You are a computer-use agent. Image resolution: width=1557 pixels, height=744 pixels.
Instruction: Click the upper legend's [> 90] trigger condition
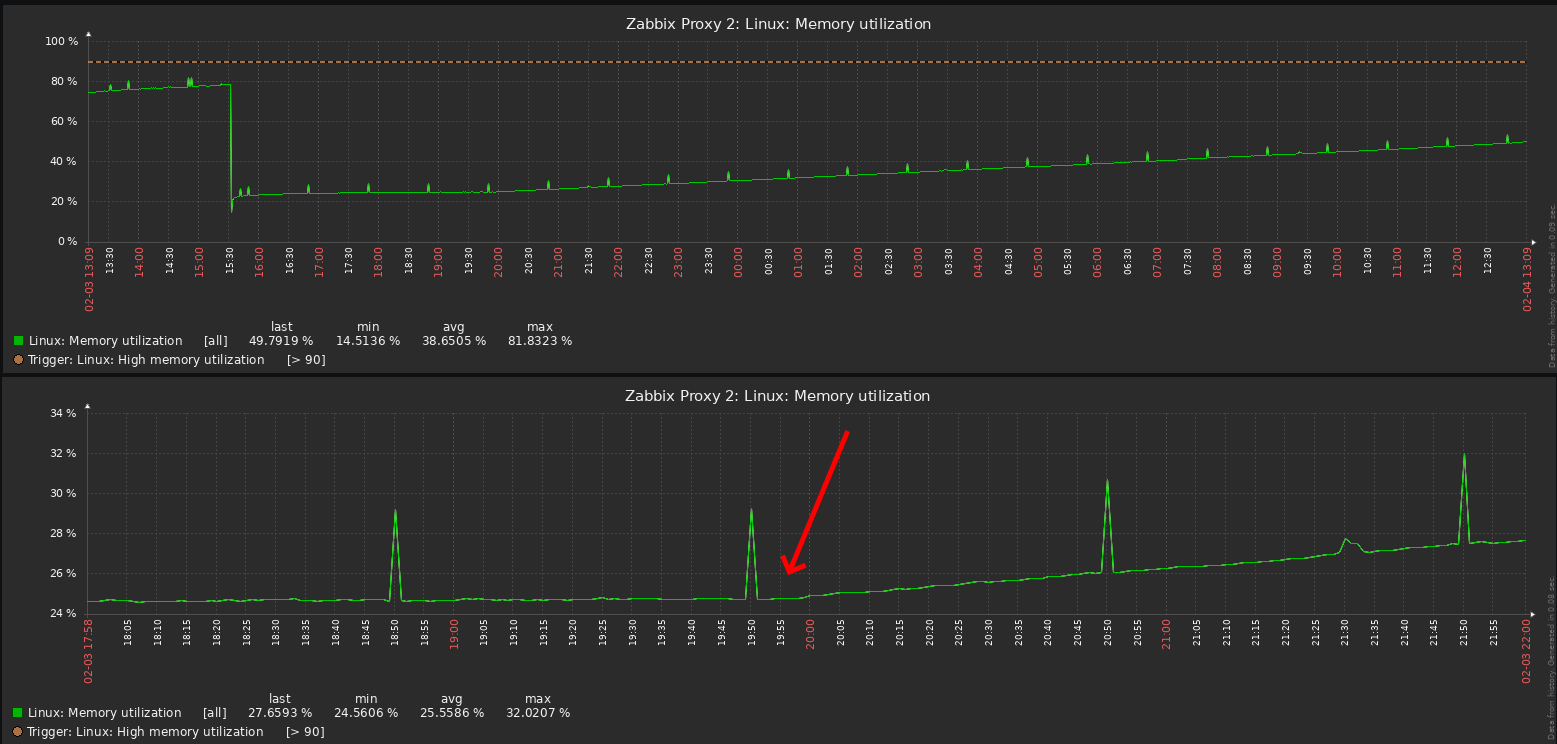coord(306,360)
